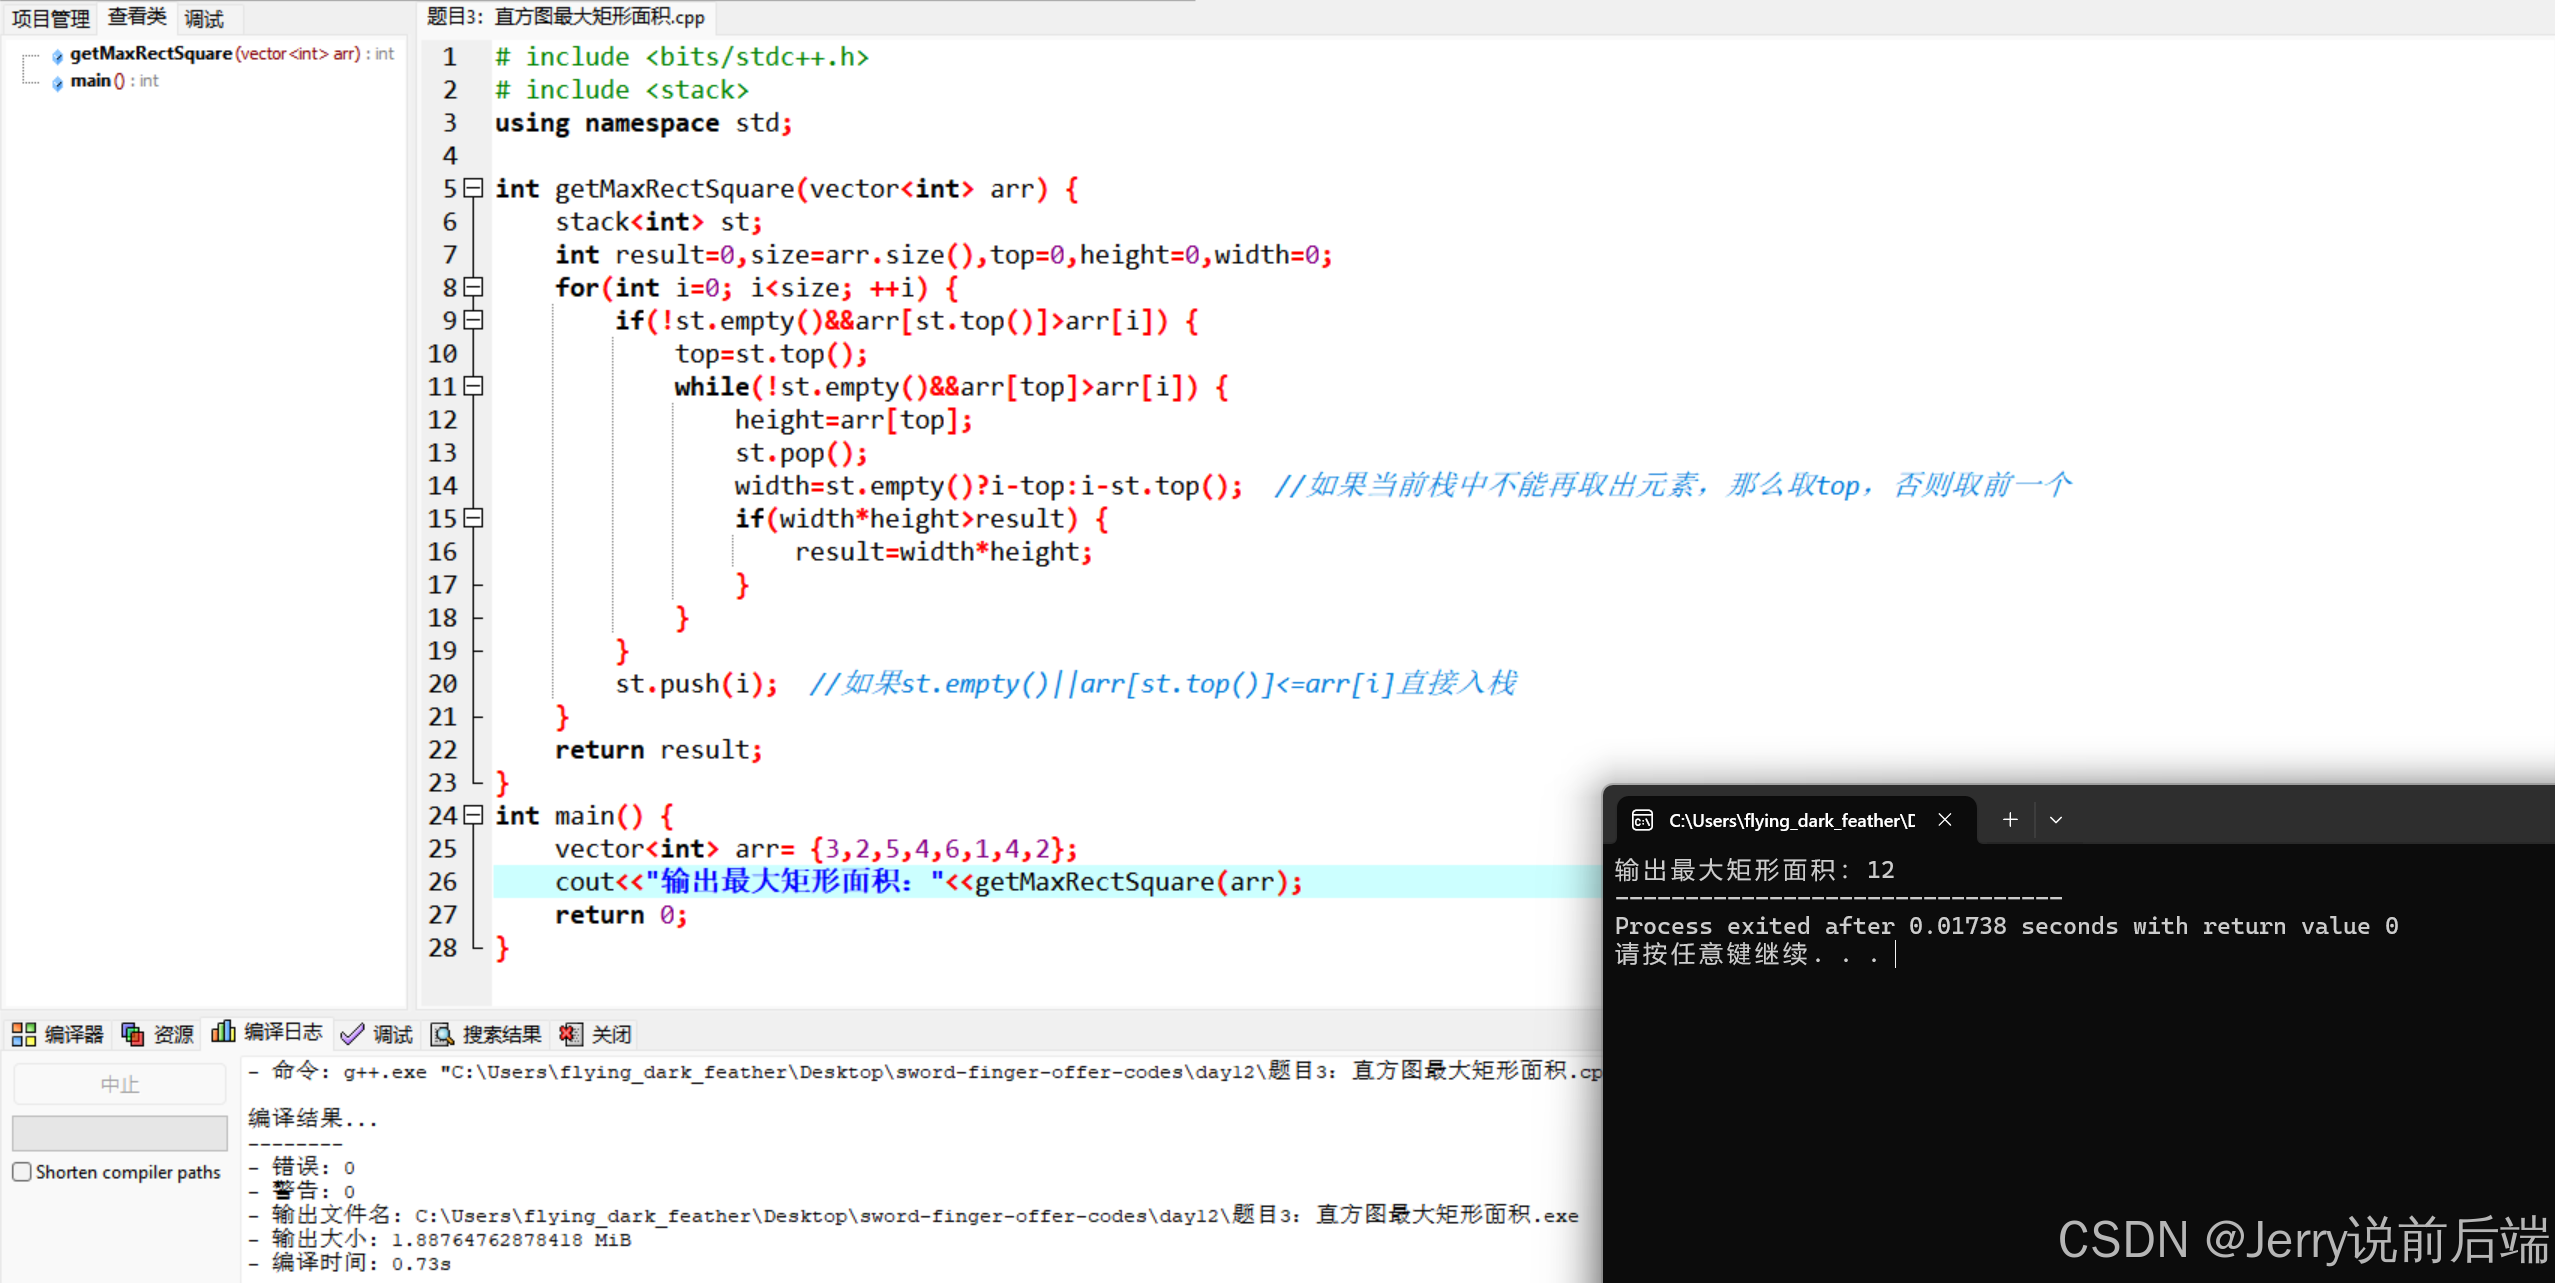Viewport: 2555px width, 1283px height.
Task: Click the close panel red X icon
Action: tap(570, 1034)
